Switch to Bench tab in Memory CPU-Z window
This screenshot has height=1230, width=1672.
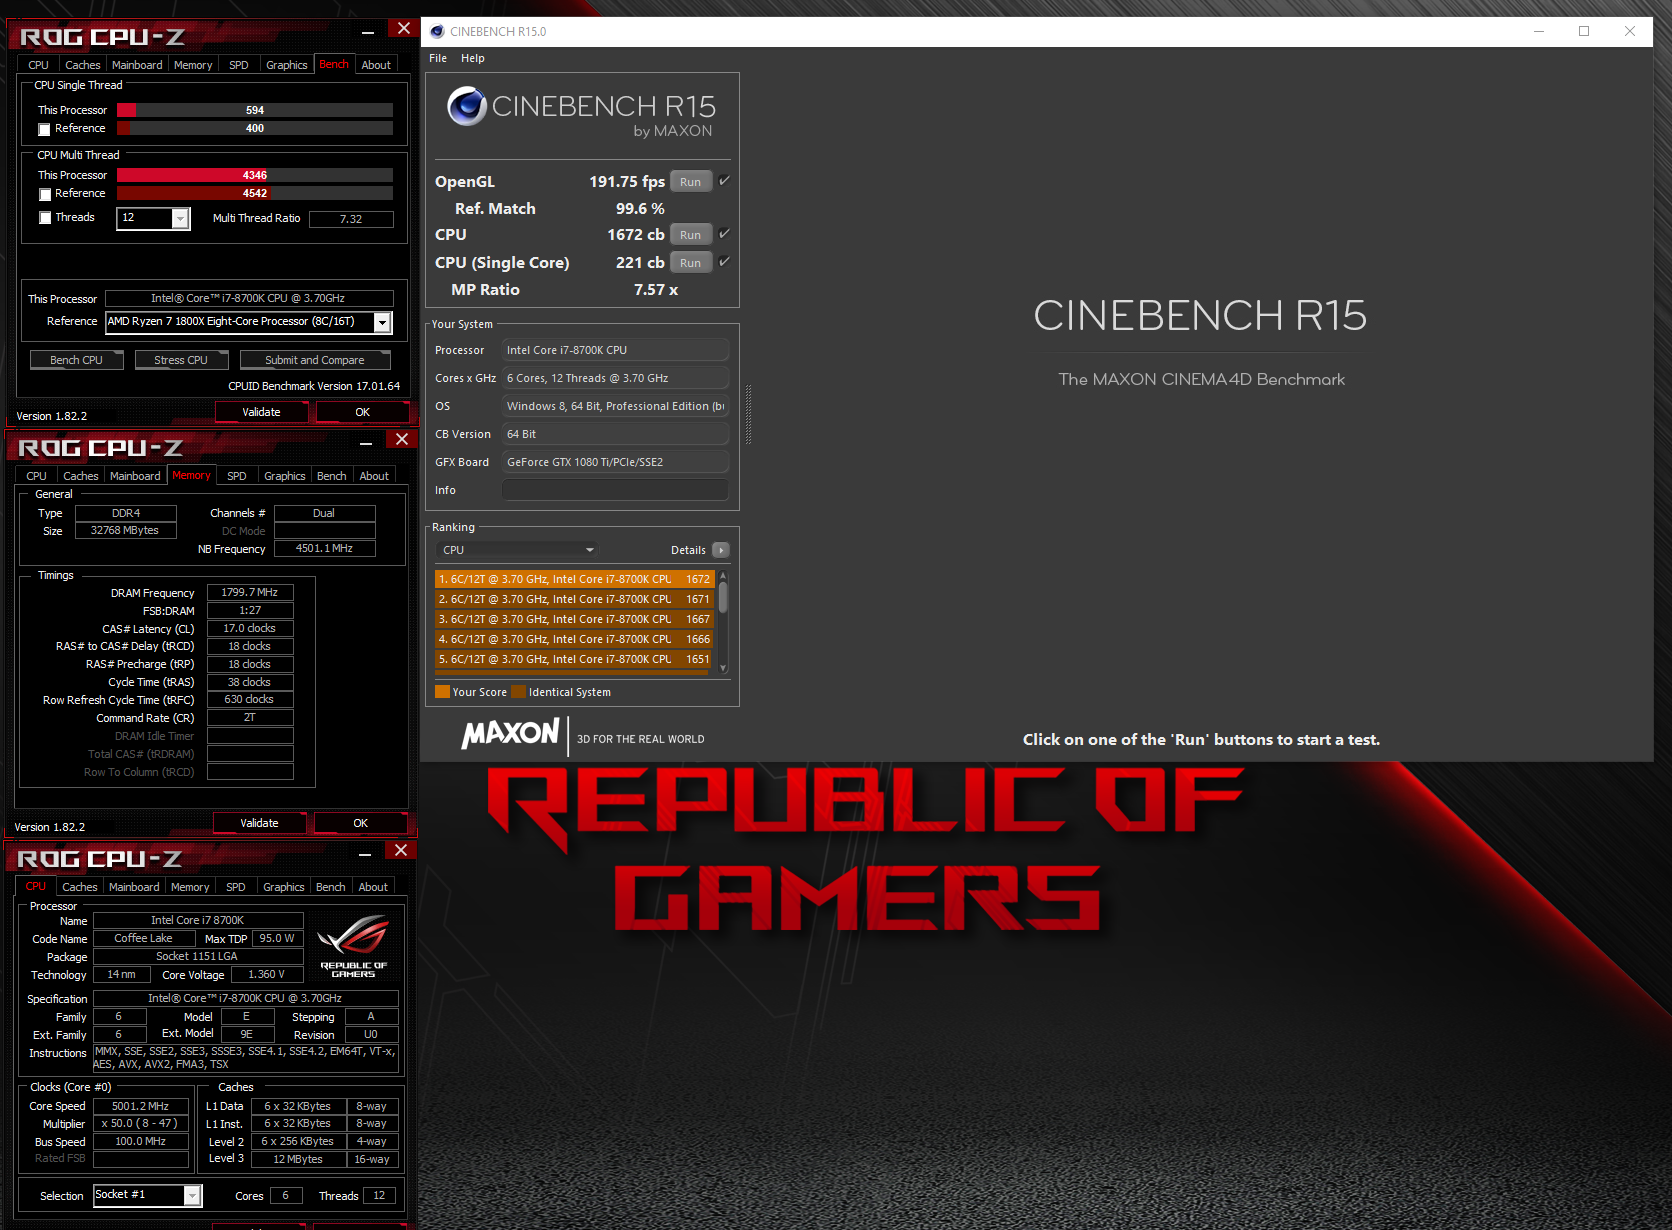(x=332, y=476)
